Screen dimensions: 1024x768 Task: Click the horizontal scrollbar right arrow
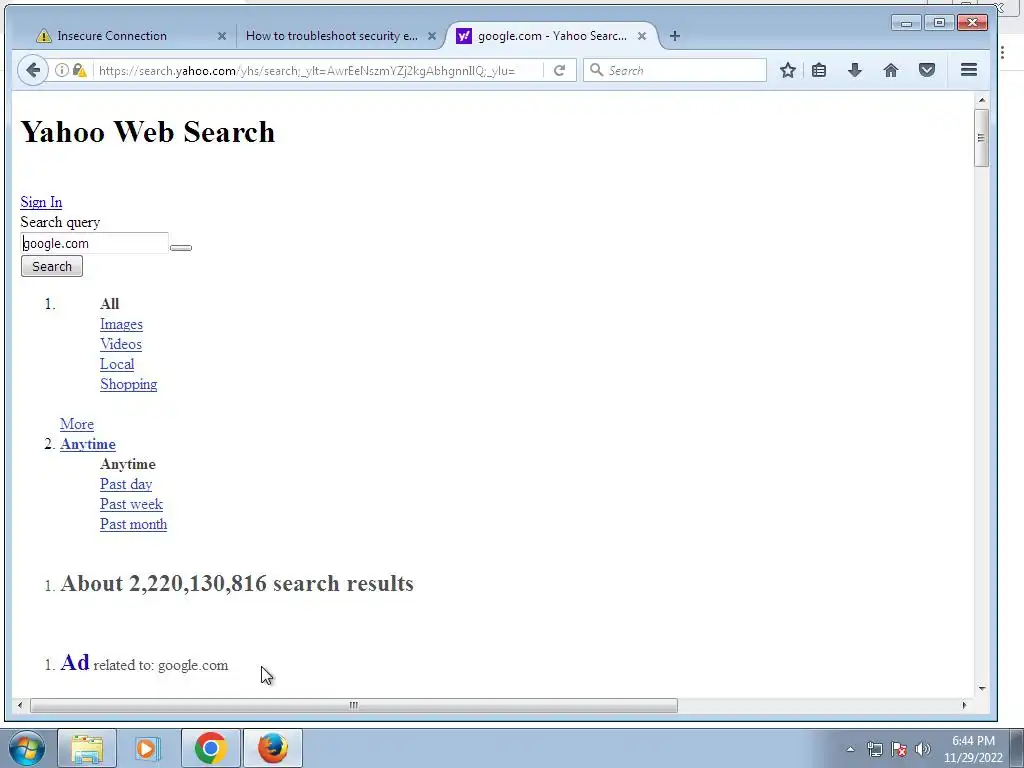point(964,705)
